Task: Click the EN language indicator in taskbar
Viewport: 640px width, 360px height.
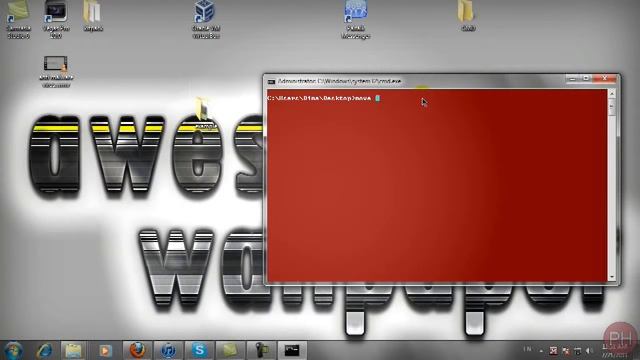Action: click(527, 349)
